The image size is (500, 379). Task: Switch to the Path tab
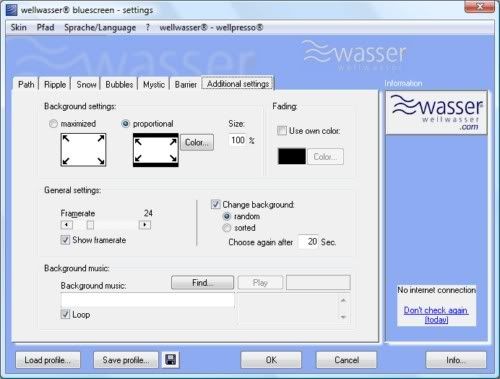(26, 84)
